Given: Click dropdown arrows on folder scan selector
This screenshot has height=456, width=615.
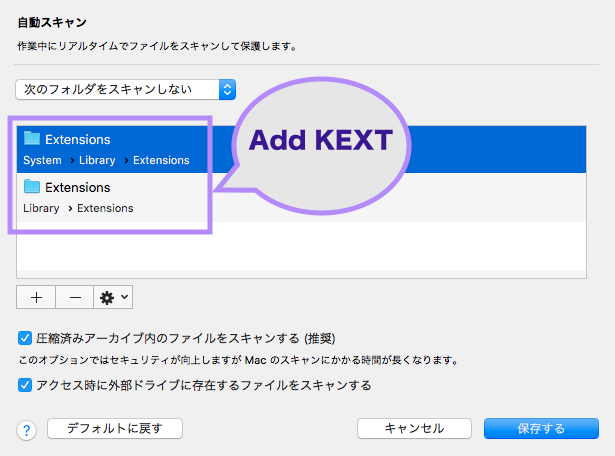Looking at the screenshot, I should pyautogui.click(x=227, y=90).
